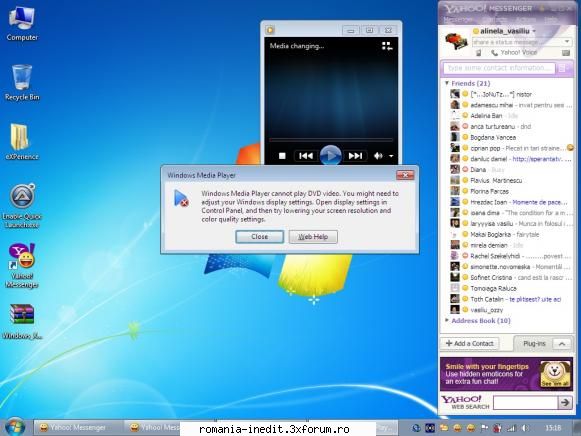
Task: Select contact Rachel Szekelyhidi
Action: pyautogui.click(x=510, y=256)
